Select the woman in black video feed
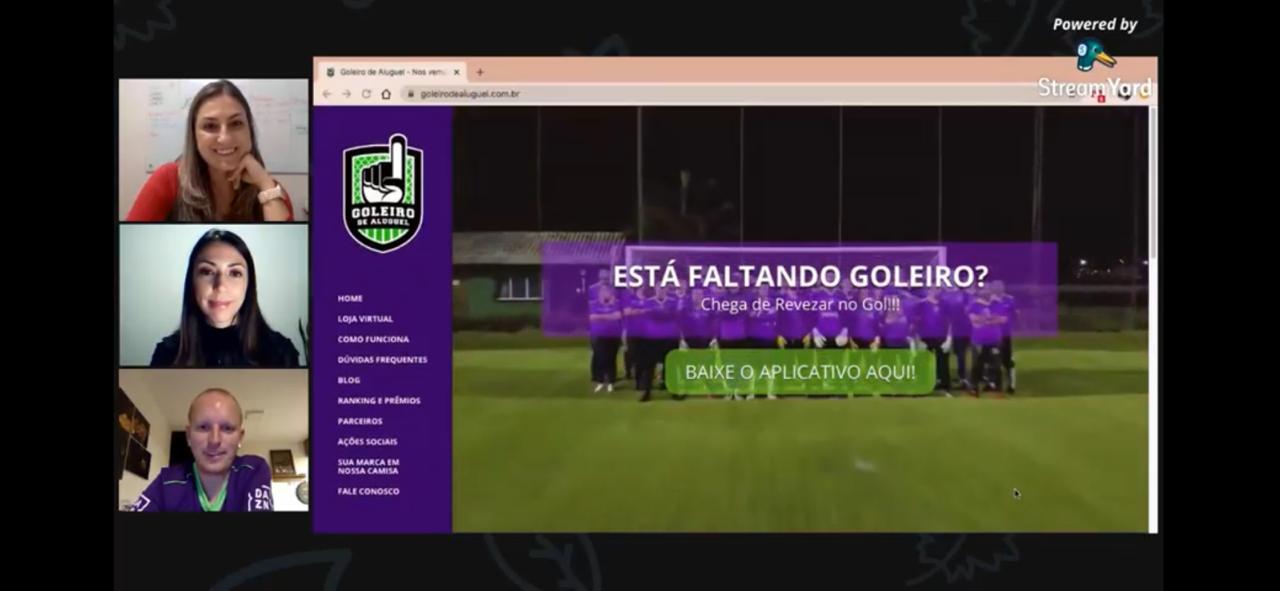 [214, 296]
